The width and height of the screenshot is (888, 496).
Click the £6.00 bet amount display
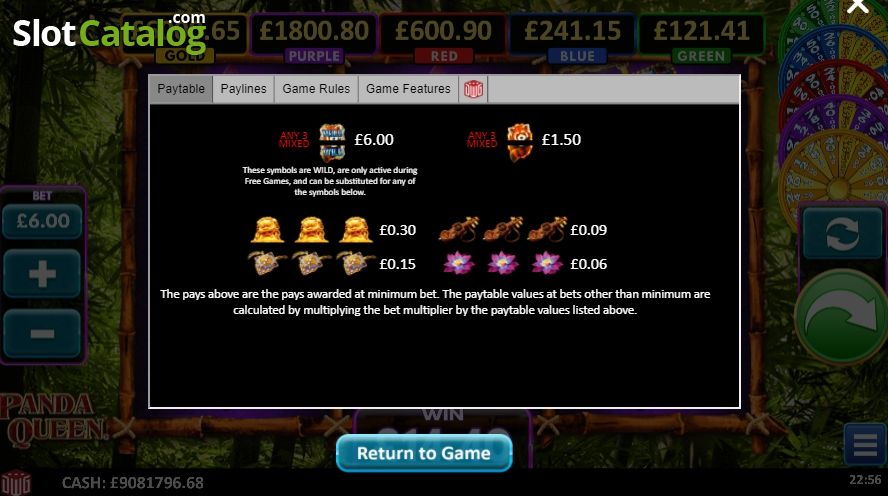(42, 221)
